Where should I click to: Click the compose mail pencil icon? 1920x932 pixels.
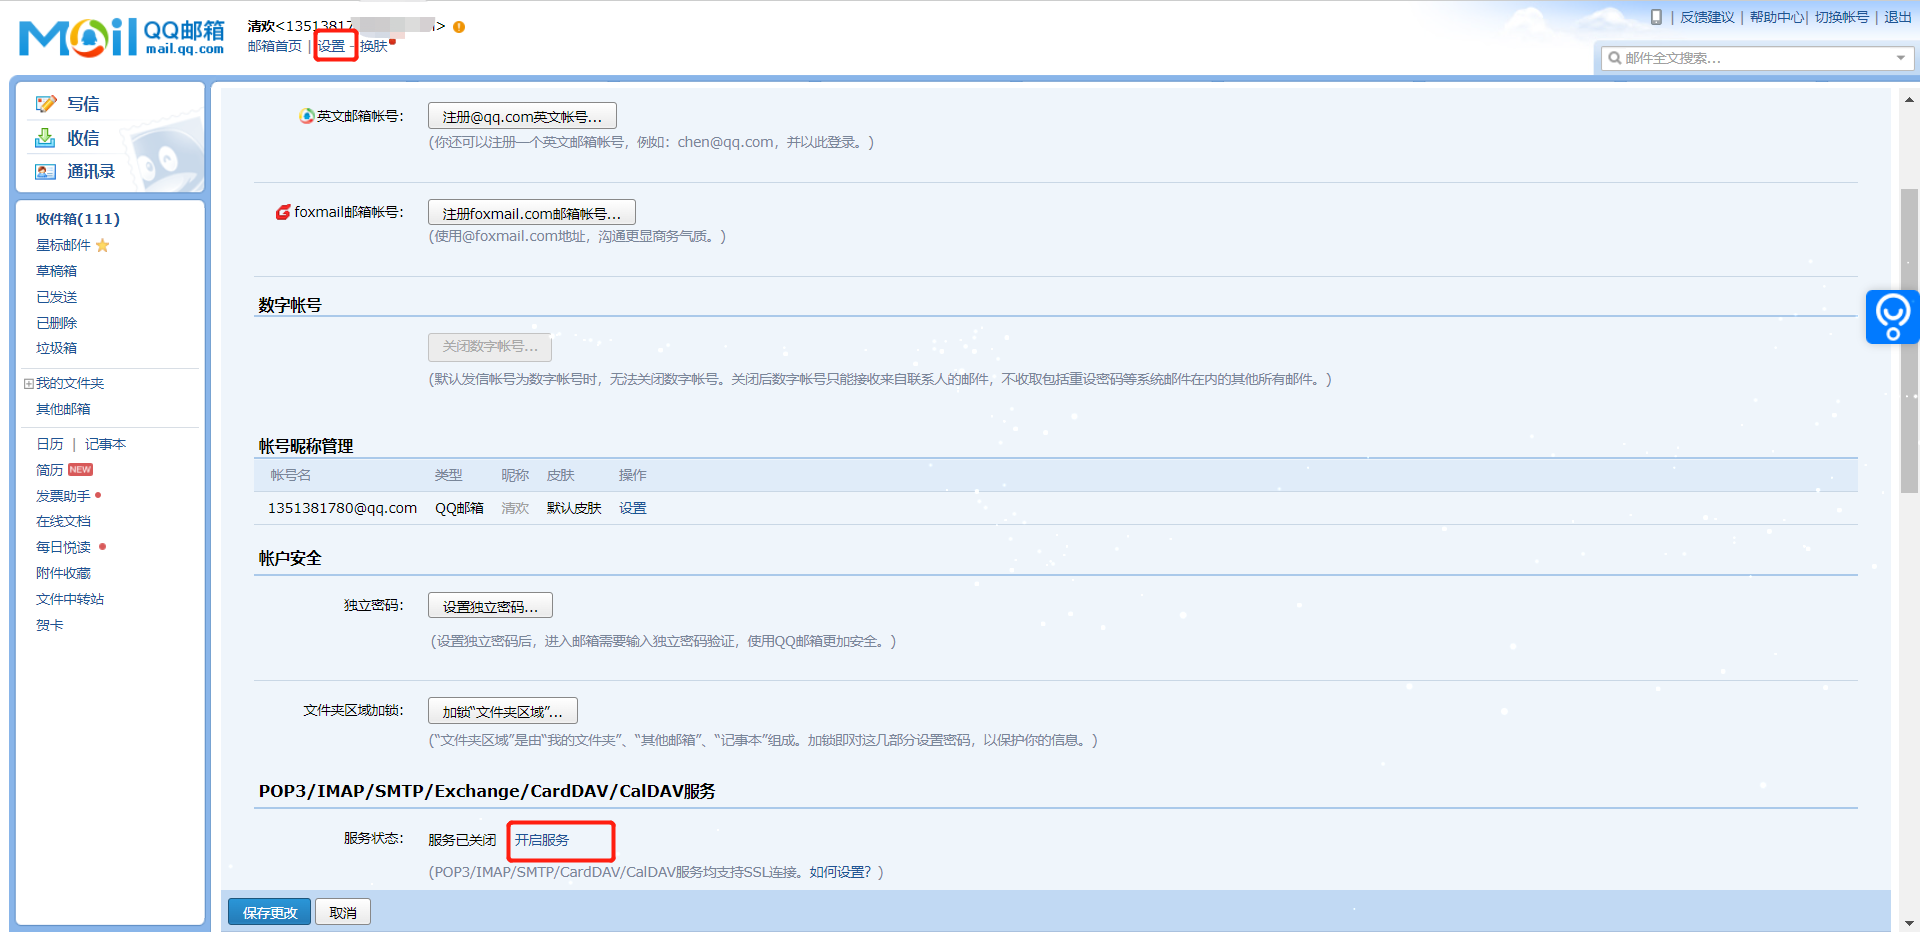(x=46, y=104)
